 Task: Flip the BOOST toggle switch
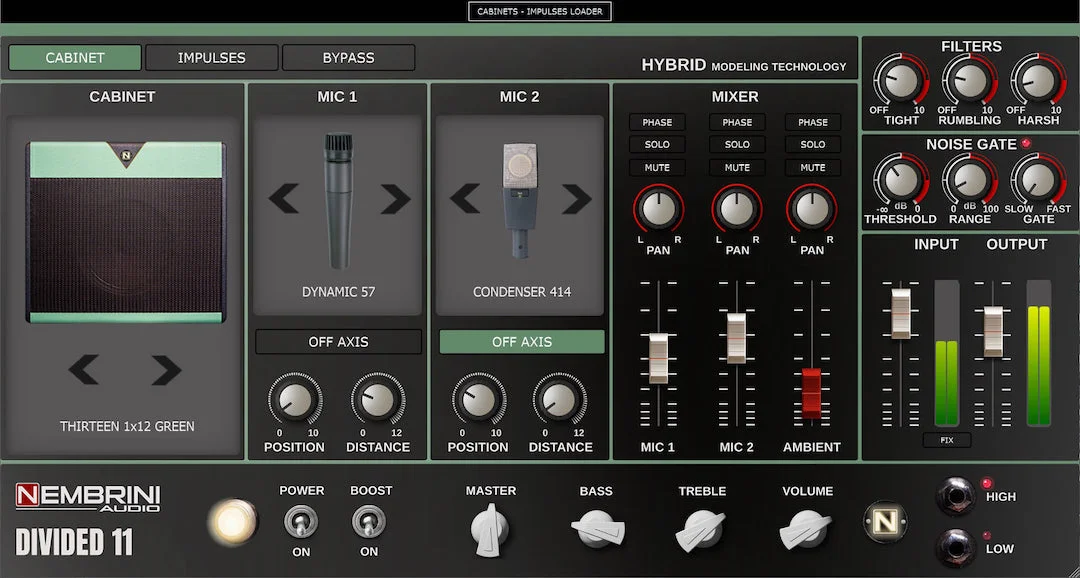369,522
